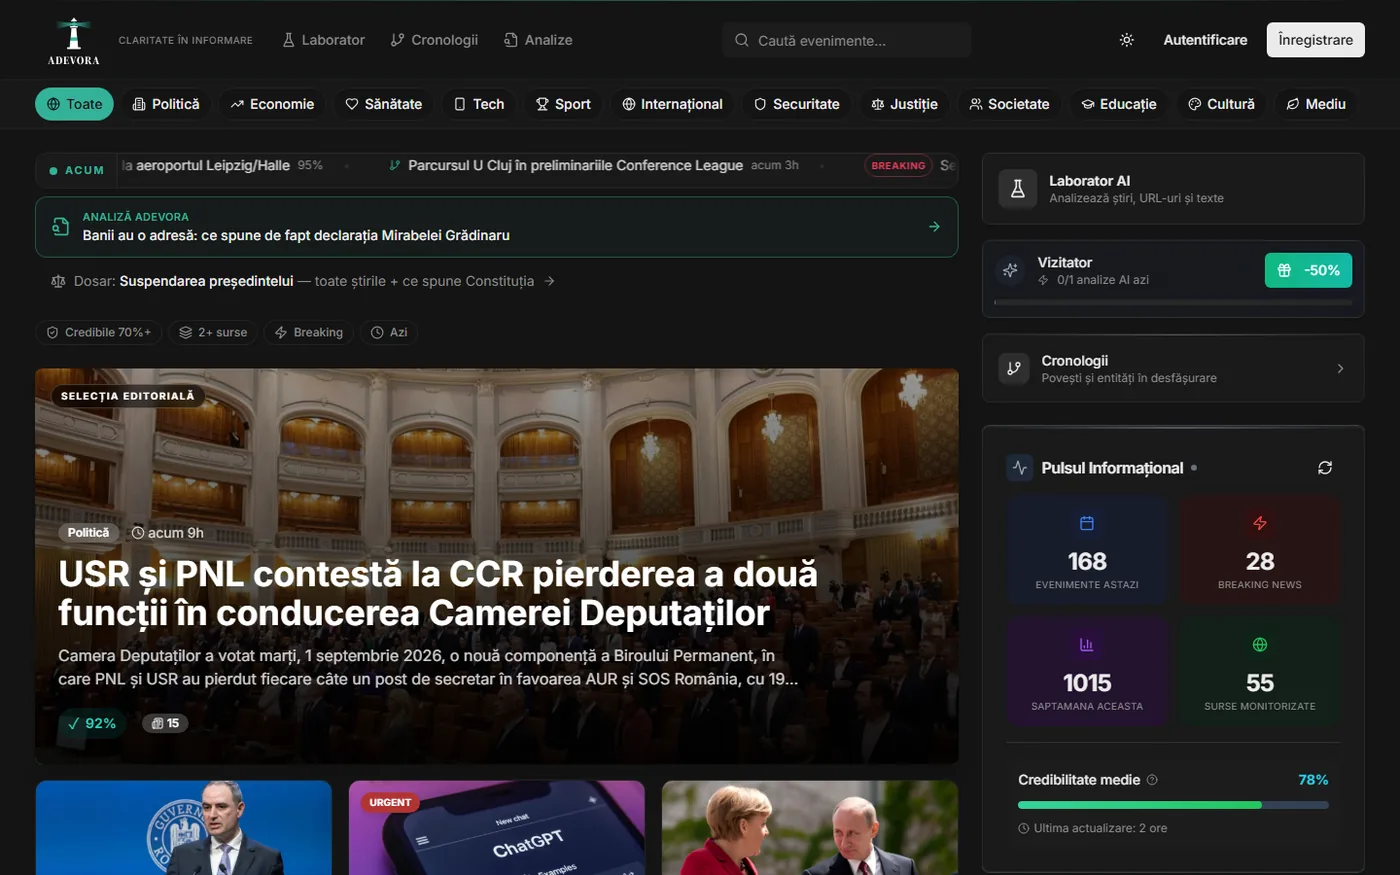
Task: Expand the Cronologii card chevron
Action: point(1340,369)
